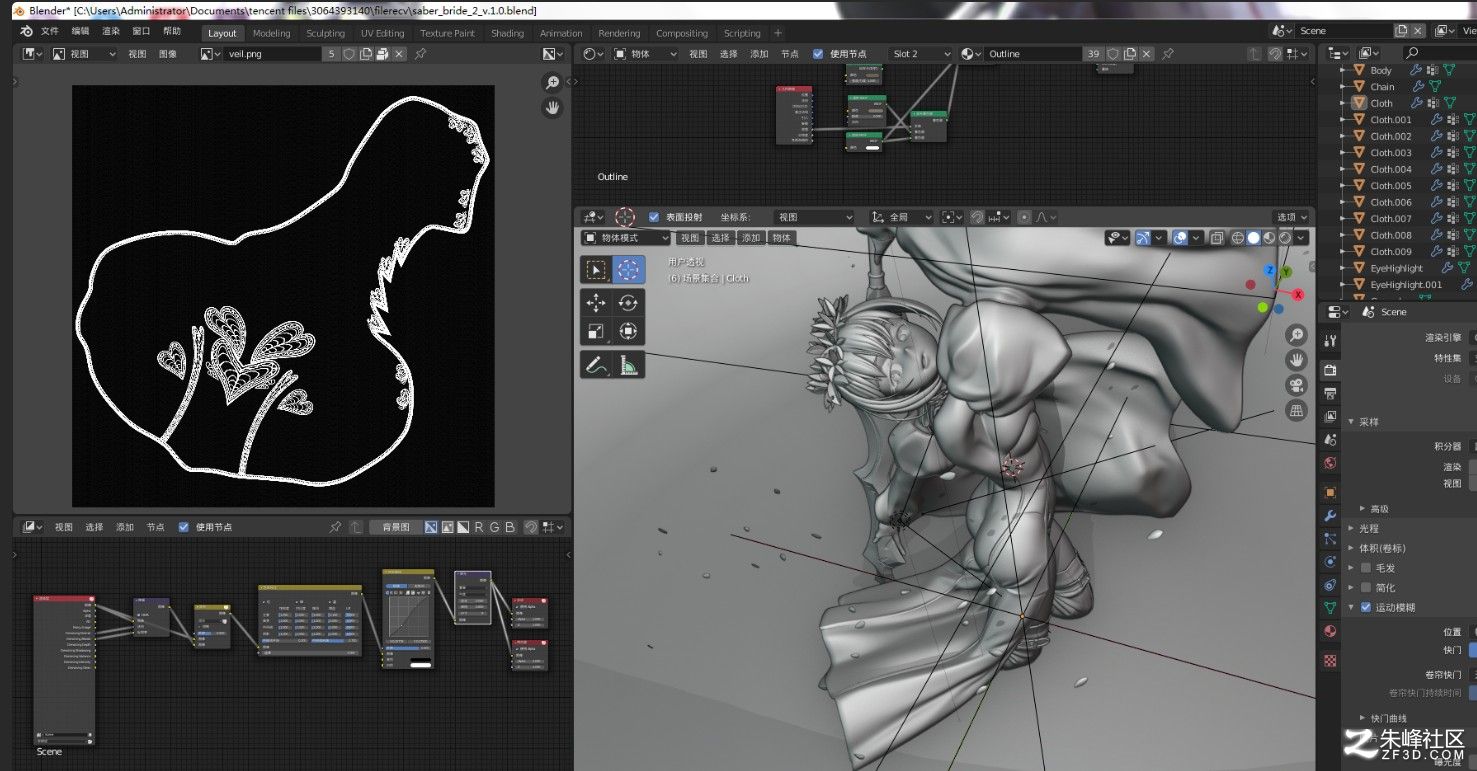Select the Rotate tool
1477x771 pixels.
pyautogui.click(x=628, y=303)
